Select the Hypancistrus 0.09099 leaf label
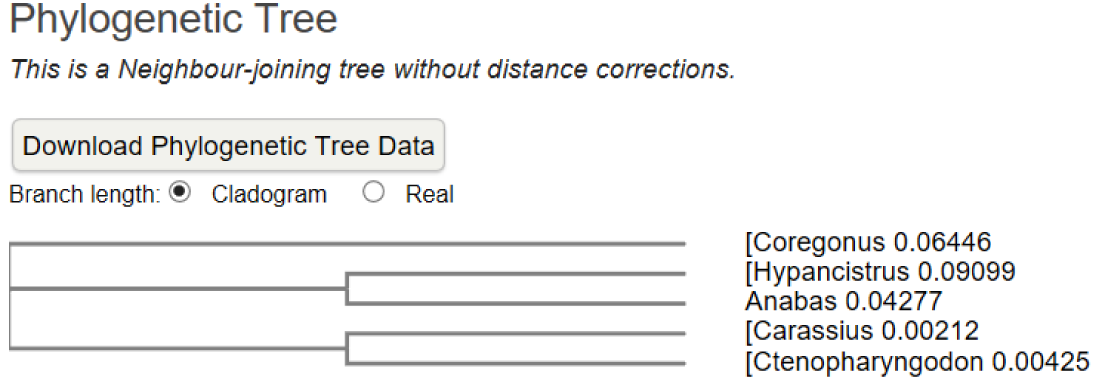The image size is (1100, 389). (x=880, y=272)
